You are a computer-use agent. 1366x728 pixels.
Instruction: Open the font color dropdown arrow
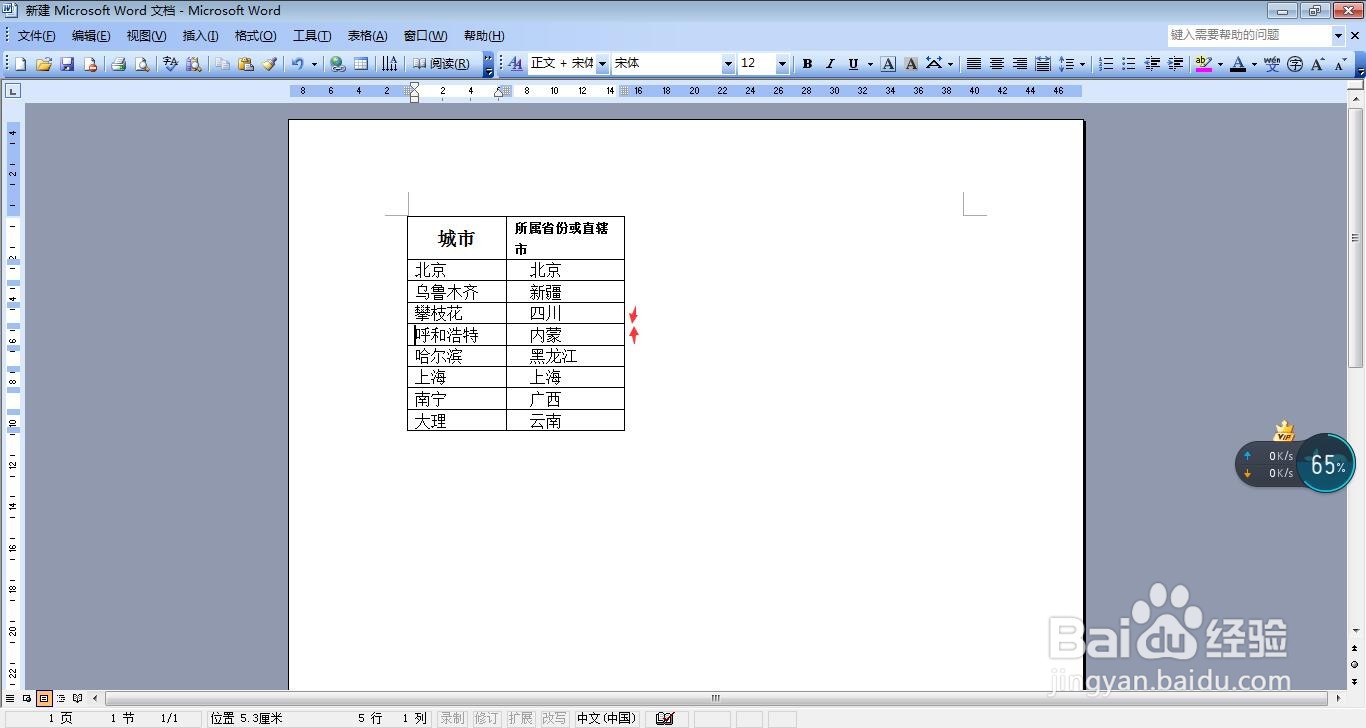[1254, 64]
